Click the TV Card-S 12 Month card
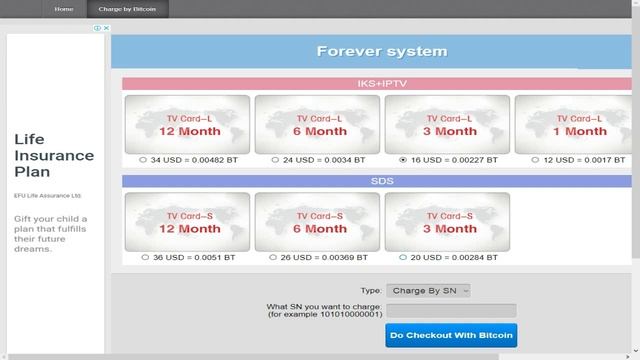The width and height of the screenshot is (640, 360). [x=187, y=222]
